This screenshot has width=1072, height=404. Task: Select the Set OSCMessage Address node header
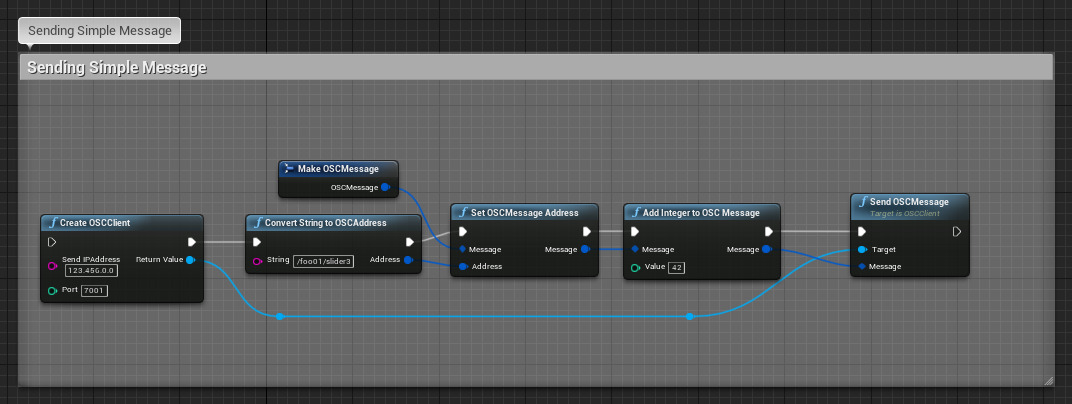(x=524, y=212)
